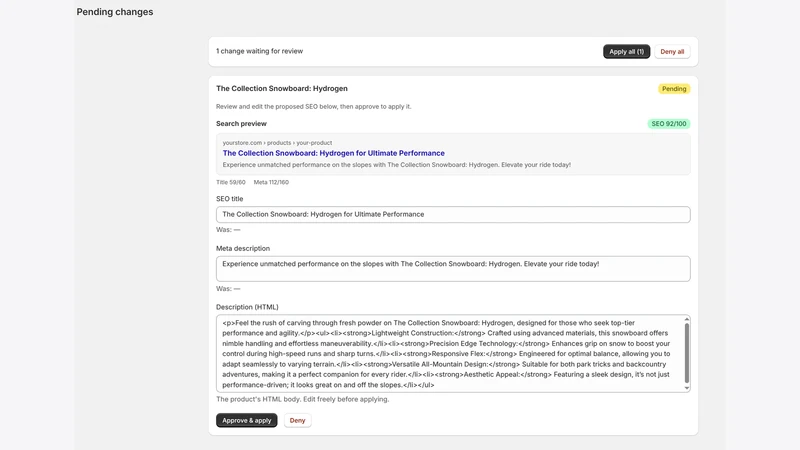Click 'Was: —' under SEO title
The image size is (800, 450).
point(228,230)
